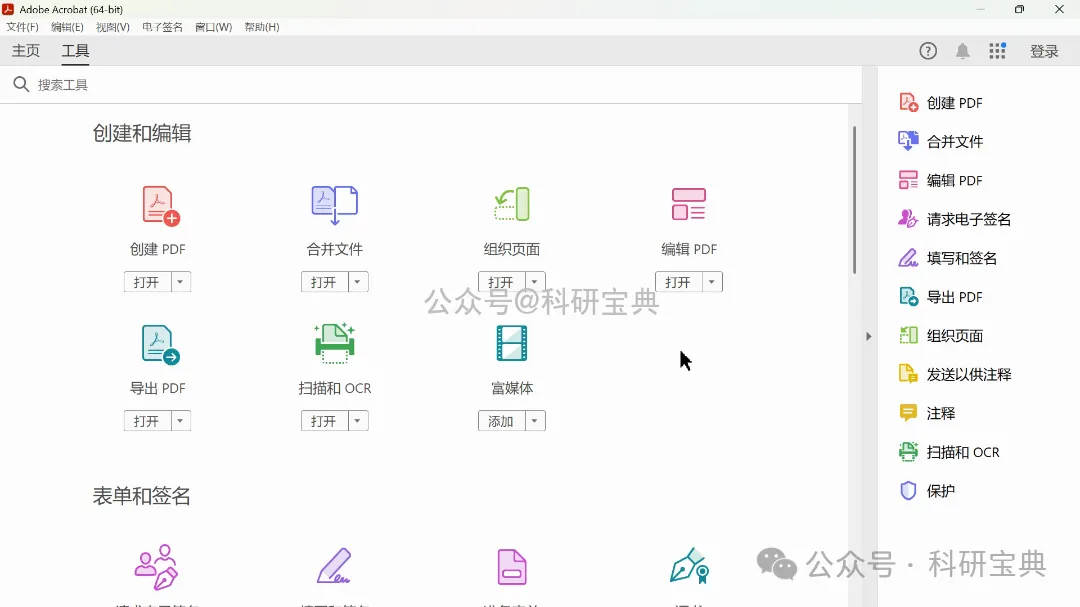The image size is (1080, 607).
Task: Expand dropdown arrow beside 组织页面 打开
Action: pyautogui.click(x=534, y=282)
